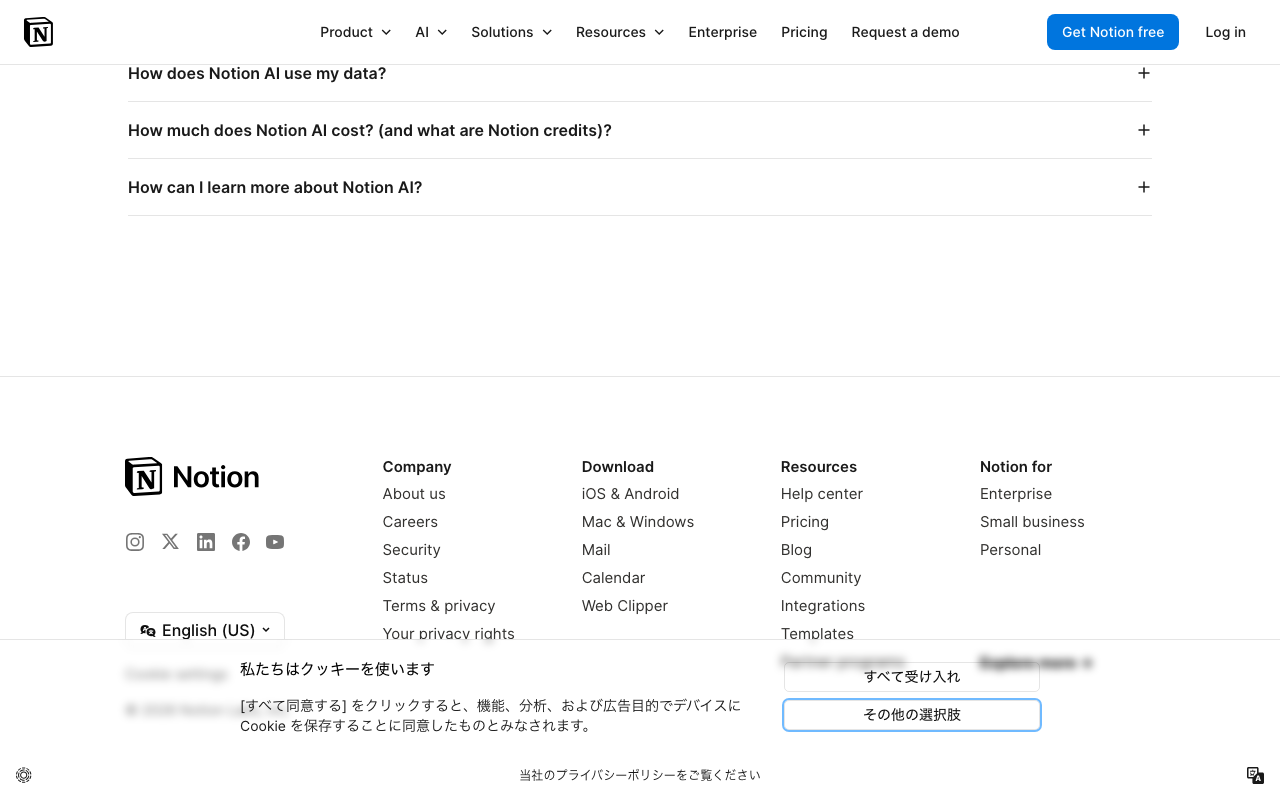
Task: Open the Templates footer link
Action: click(817, 633)
